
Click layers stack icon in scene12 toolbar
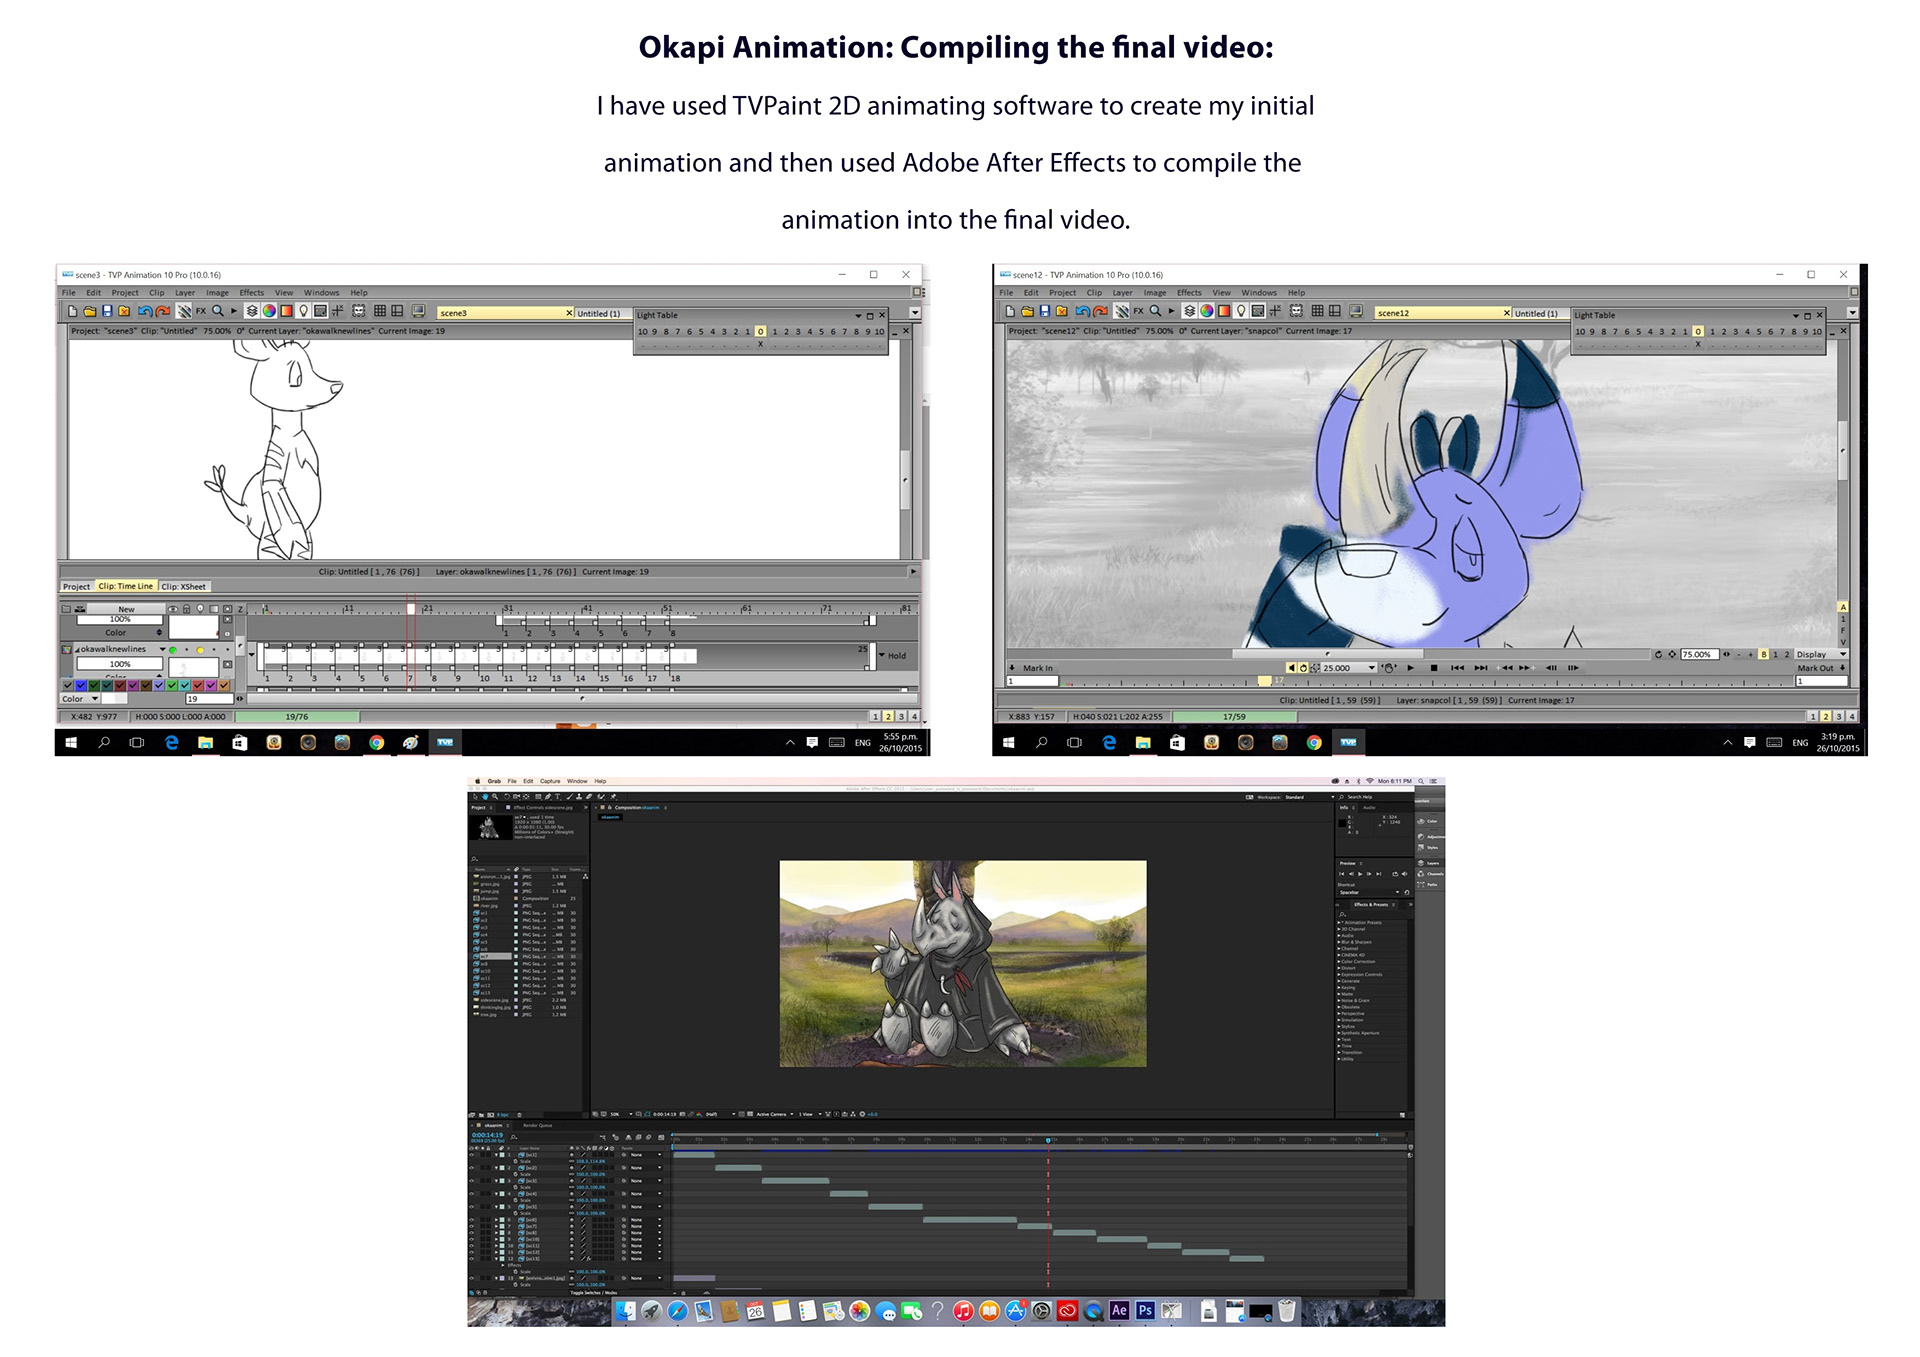pos(1190,311)
